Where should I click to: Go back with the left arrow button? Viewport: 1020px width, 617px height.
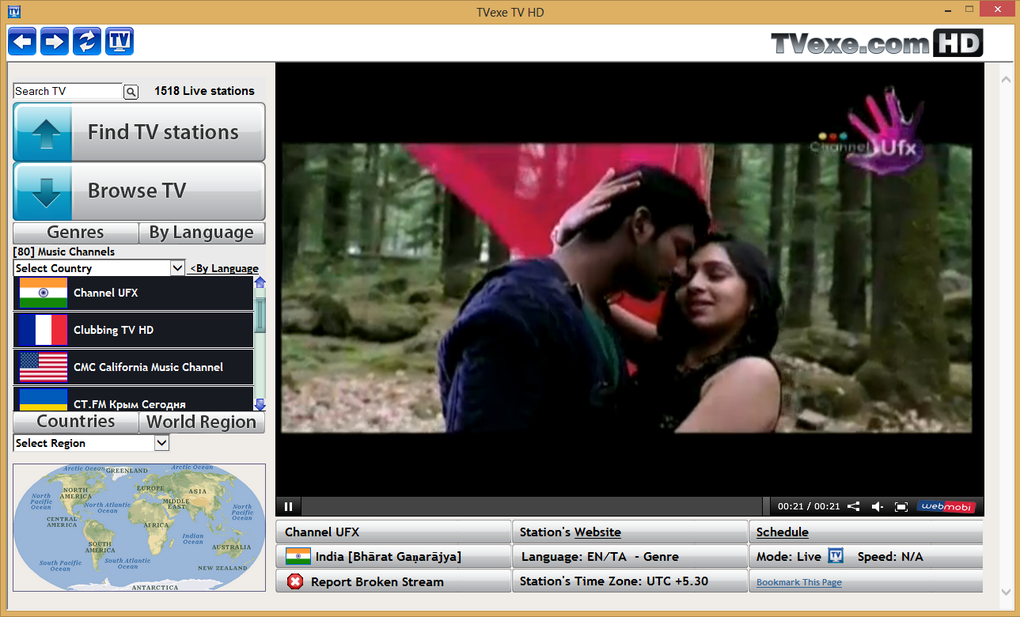[x=22, y=42]
